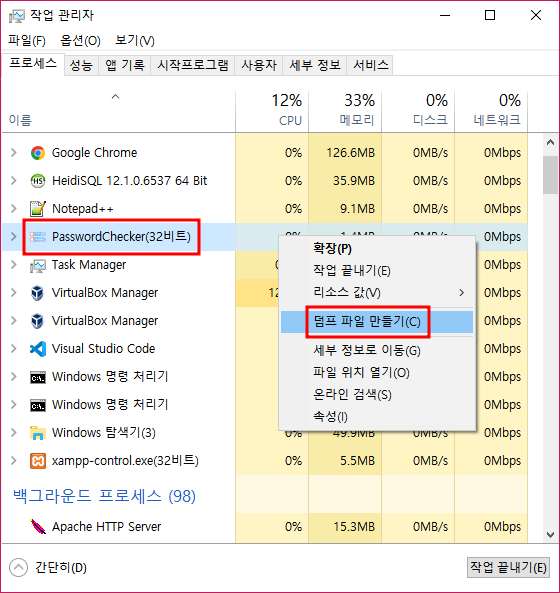The width and height of the screenshot is (560, 593).
Task: Switch to the 앱 기록 tab
Action: click(125, 66)
